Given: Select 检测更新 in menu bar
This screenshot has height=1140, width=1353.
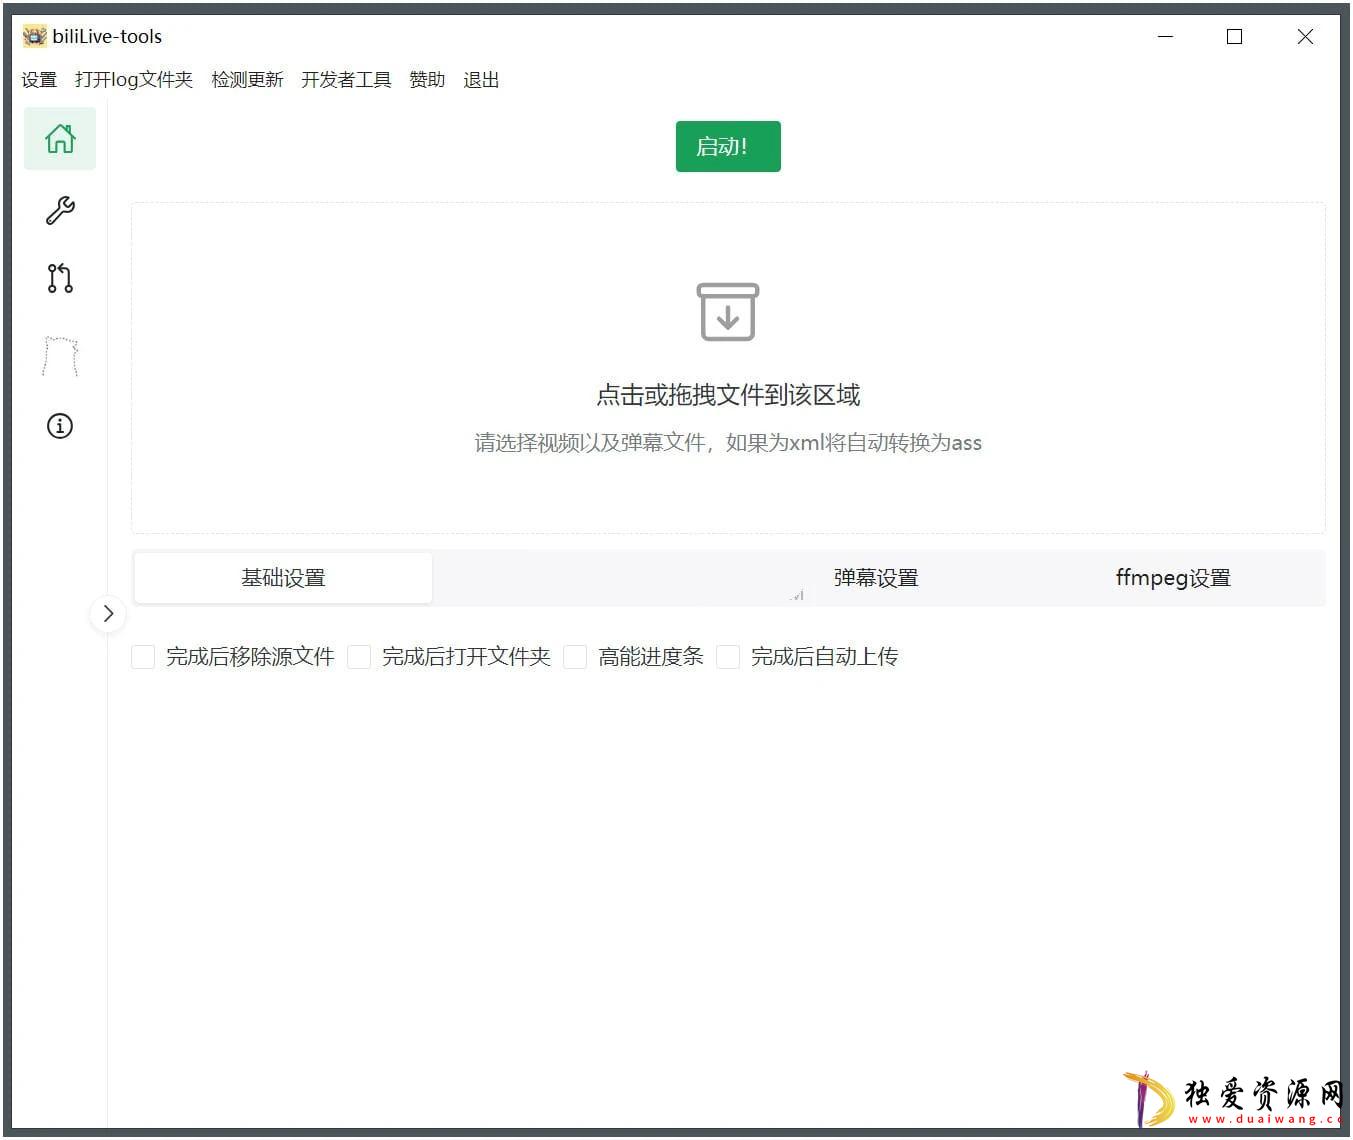Looking at the screenshot, I should [247, 80].
